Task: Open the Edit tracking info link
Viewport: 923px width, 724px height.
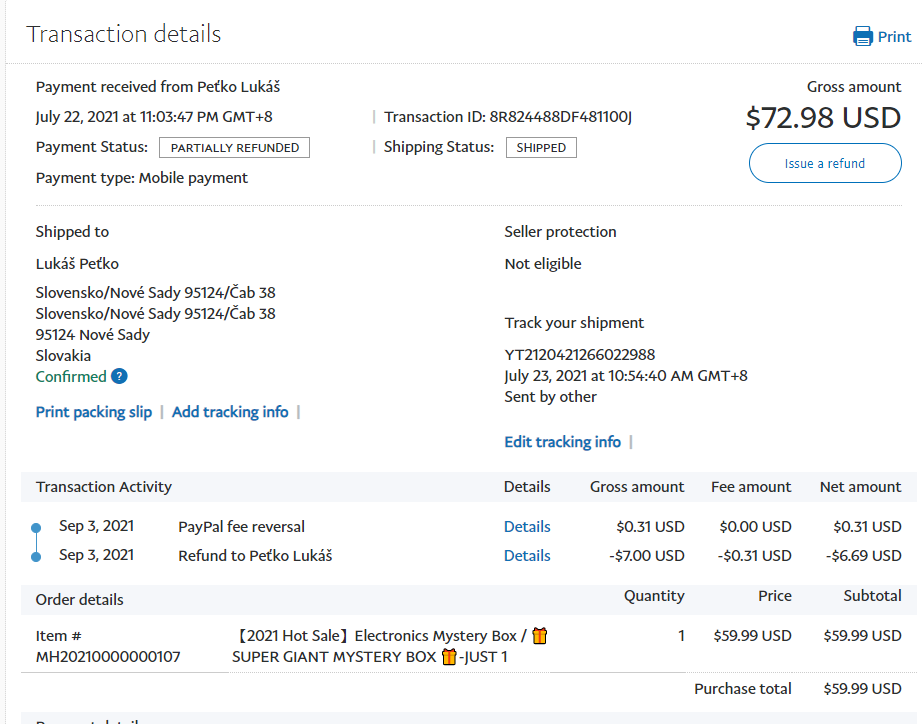Action: (562, 442)
